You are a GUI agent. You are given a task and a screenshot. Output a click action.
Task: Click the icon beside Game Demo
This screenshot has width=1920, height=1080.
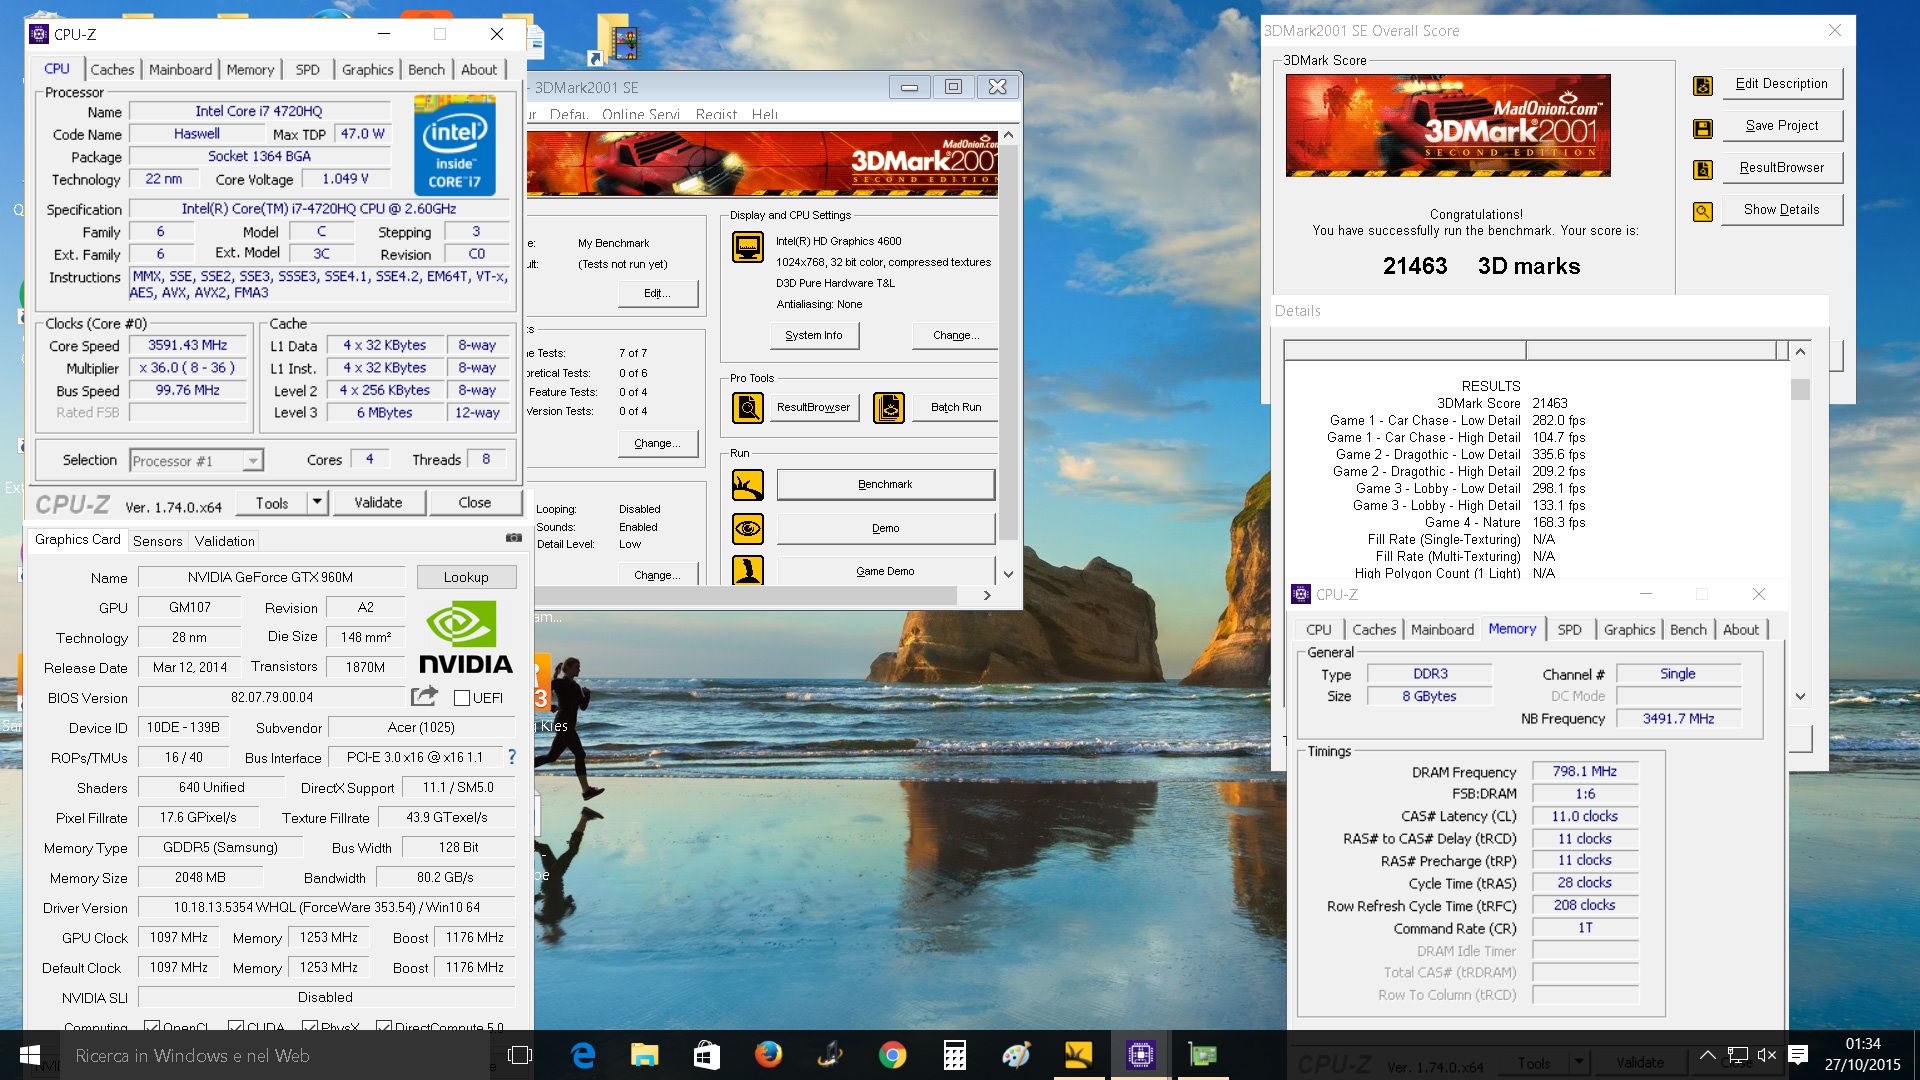748,570
